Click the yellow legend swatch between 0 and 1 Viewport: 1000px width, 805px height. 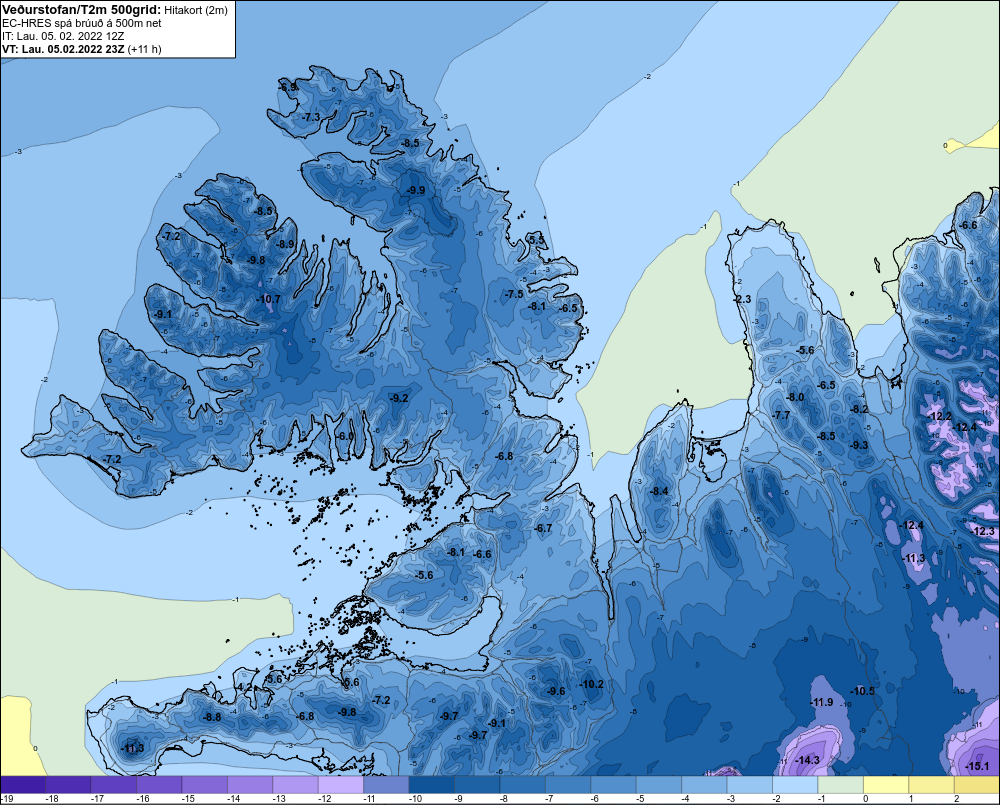(886, 784)
